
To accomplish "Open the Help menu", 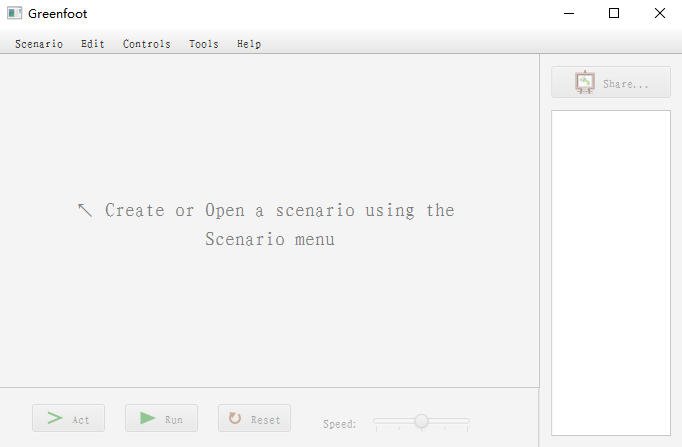I will click(249, 44).
